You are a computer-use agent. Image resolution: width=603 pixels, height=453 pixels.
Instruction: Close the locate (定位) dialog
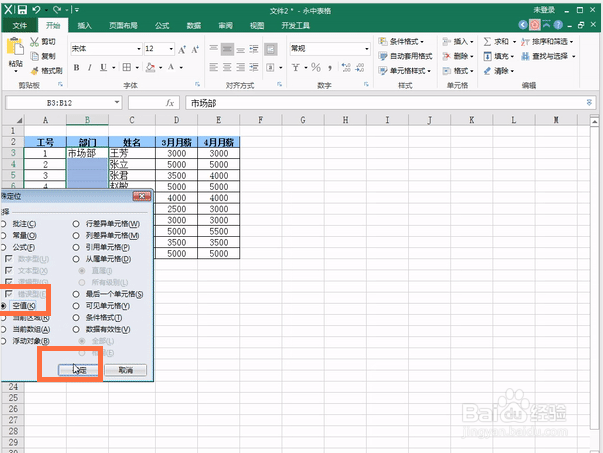tap(142, 196)
